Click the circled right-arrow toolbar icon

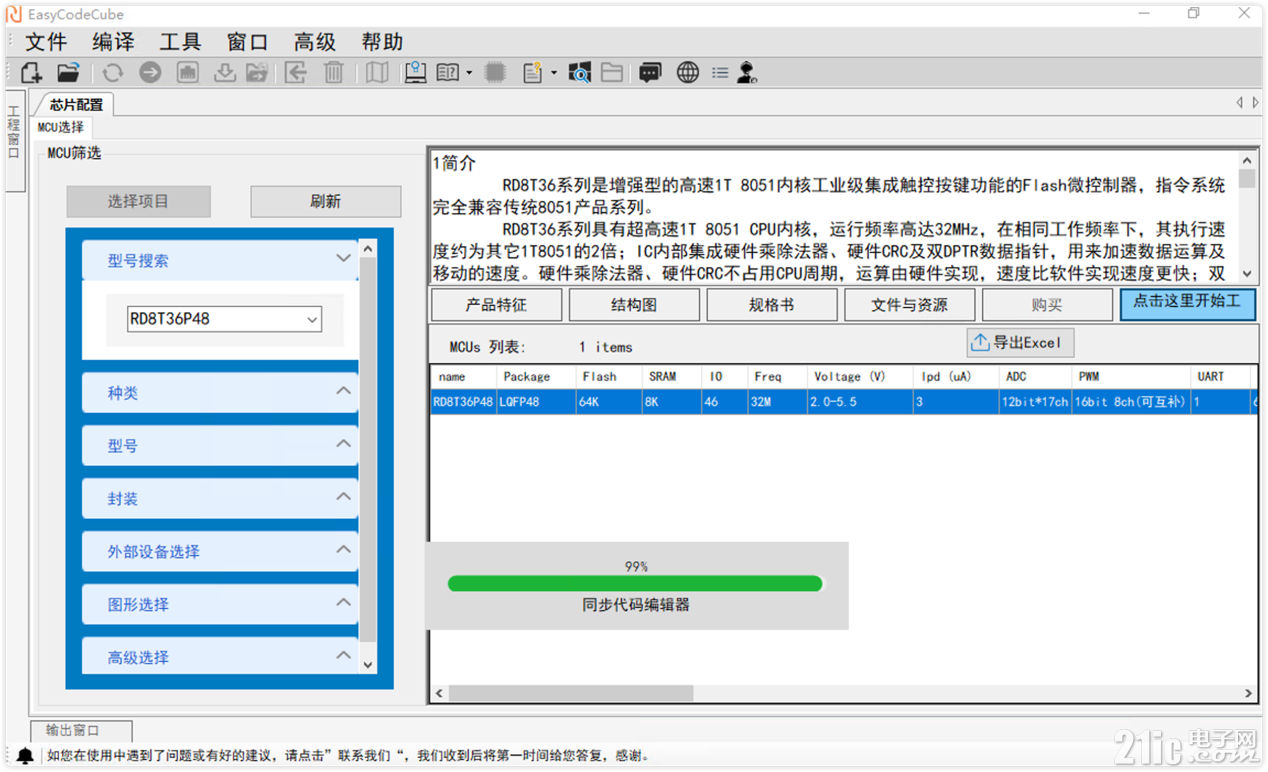pos(150,72)
